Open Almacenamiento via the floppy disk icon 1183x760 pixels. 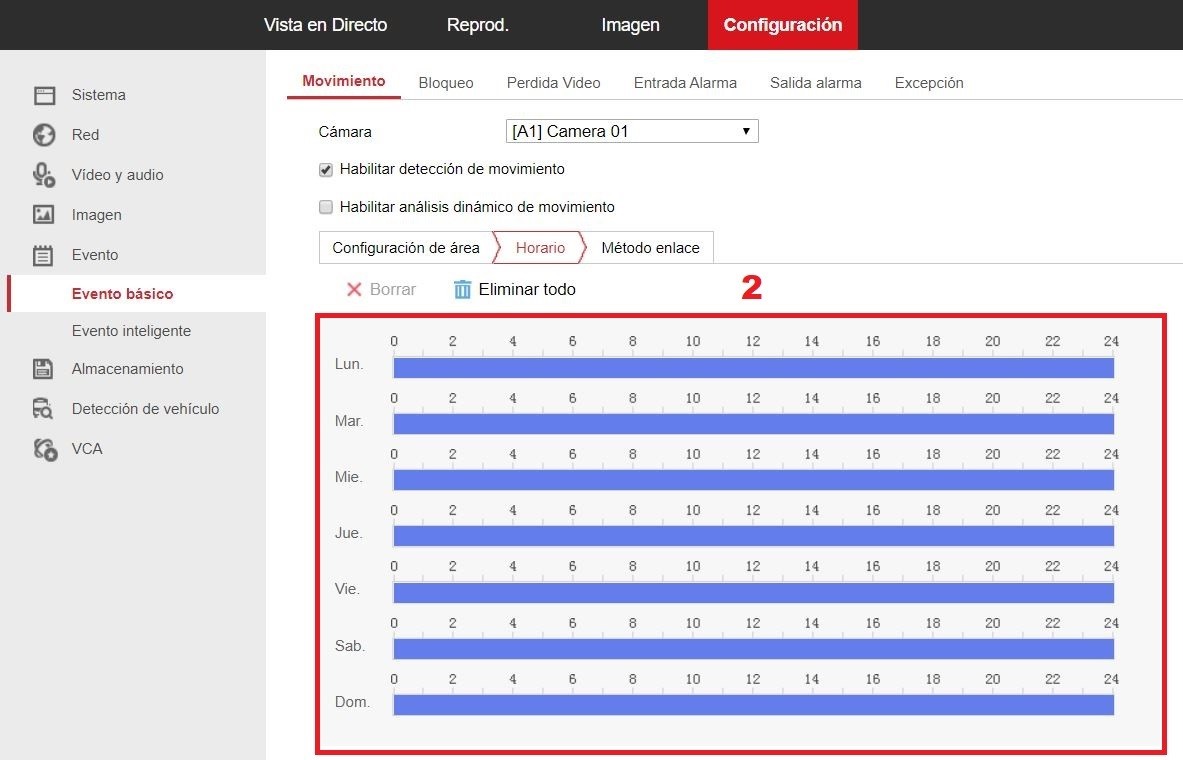pyautogui.click(x=44, y=369)
